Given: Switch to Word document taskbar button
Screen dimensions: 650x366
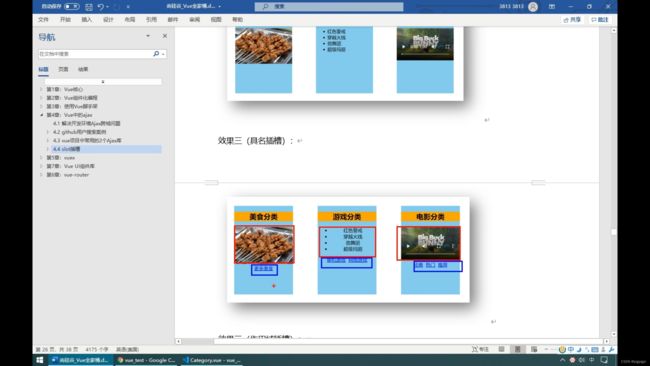Looking at the screenshot, I should tap(81, 360).
